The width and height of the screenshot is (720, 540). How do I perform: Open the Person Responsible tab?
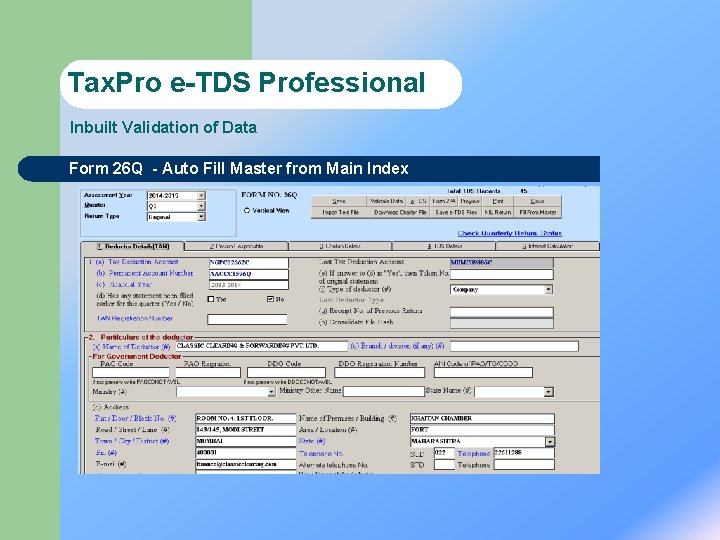(x=236, y=247)
